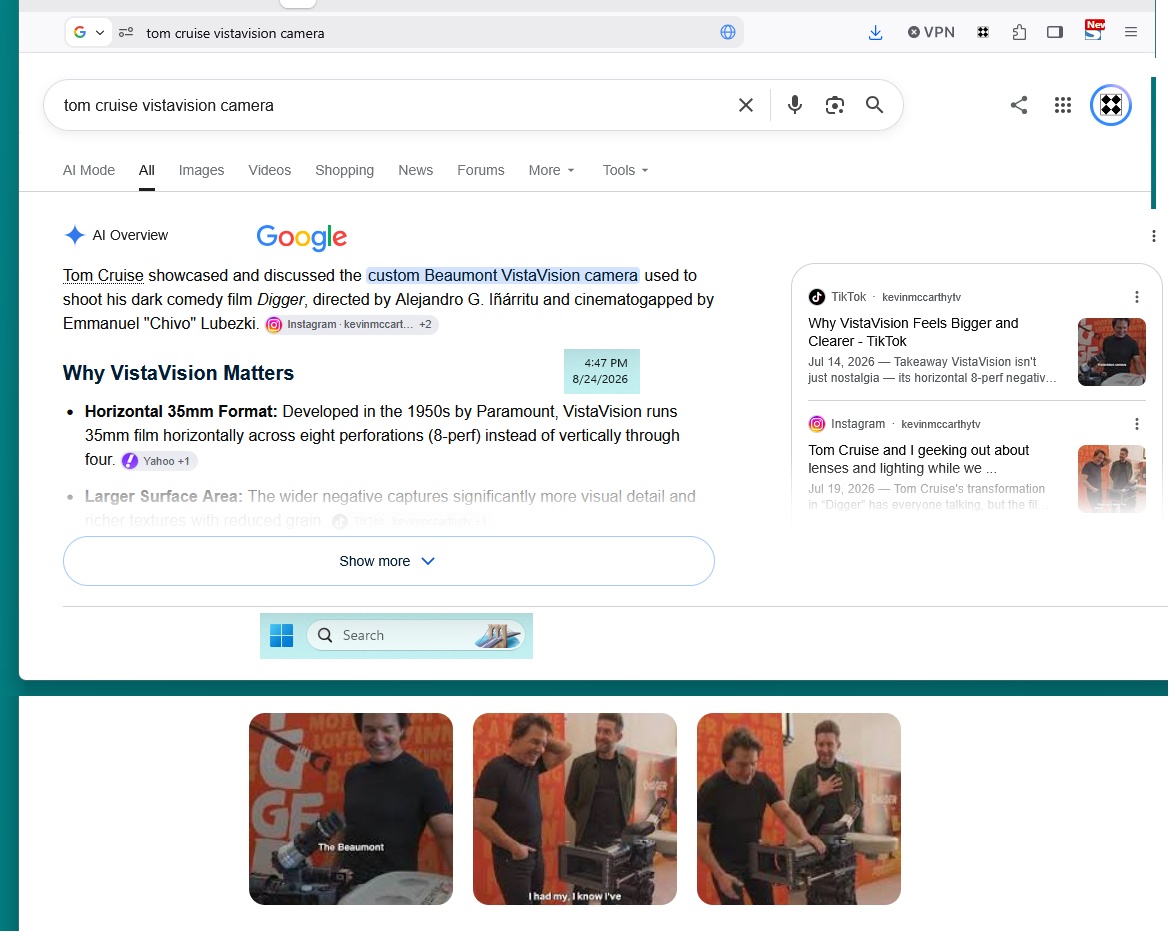Open search engine selector dropdown in address bar
1172x932 pixels.
coord(89,32)
